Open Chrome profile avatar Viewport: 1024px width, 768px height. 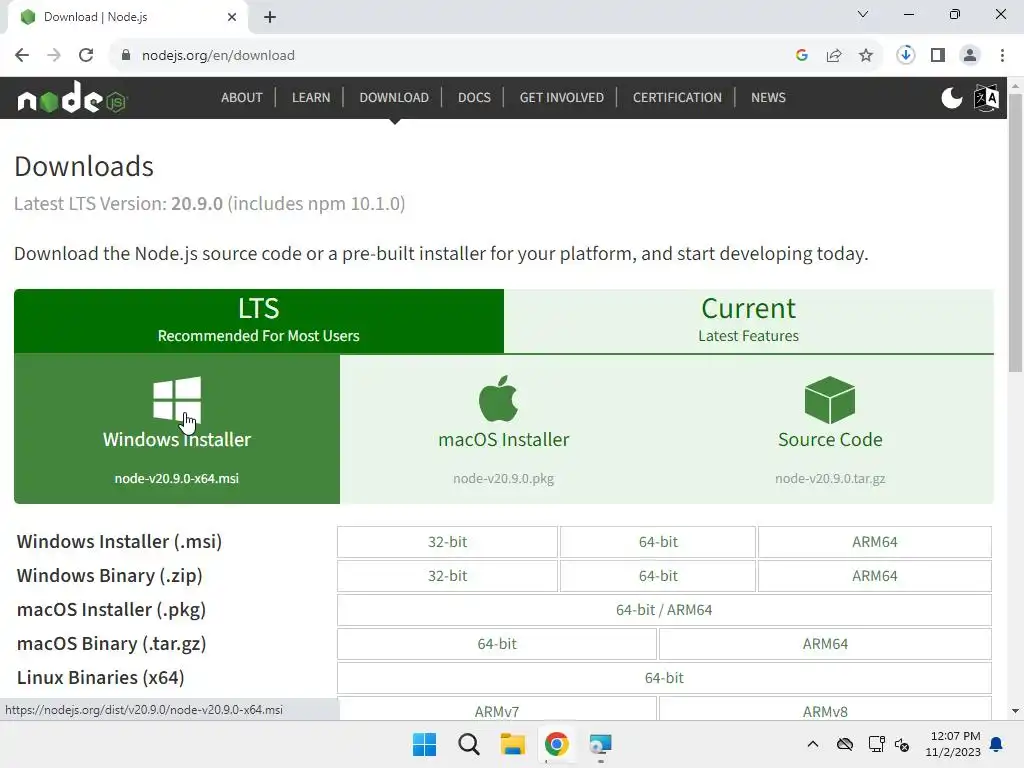[970, 56]
